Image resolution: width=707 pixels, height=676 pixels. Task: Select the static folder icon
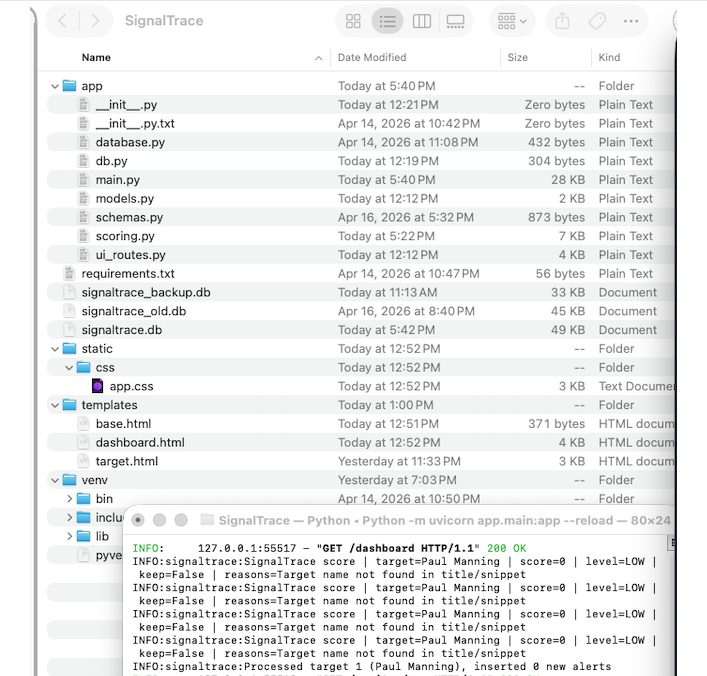pos(69,348)
